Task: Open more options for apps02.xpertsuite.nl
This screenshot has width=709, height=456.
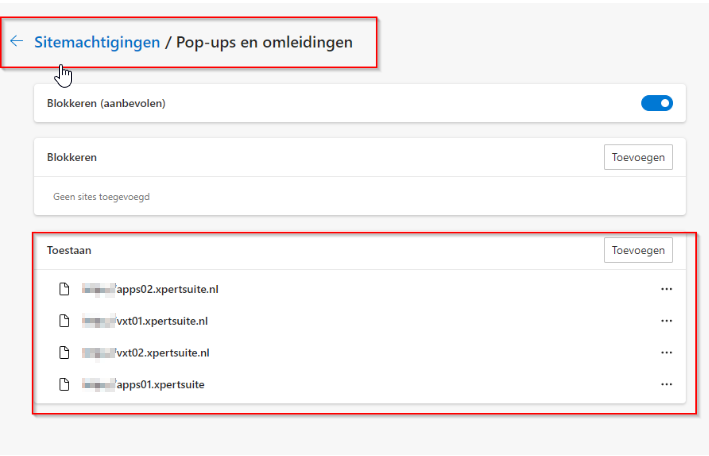Action: click(x=666, y=290)
